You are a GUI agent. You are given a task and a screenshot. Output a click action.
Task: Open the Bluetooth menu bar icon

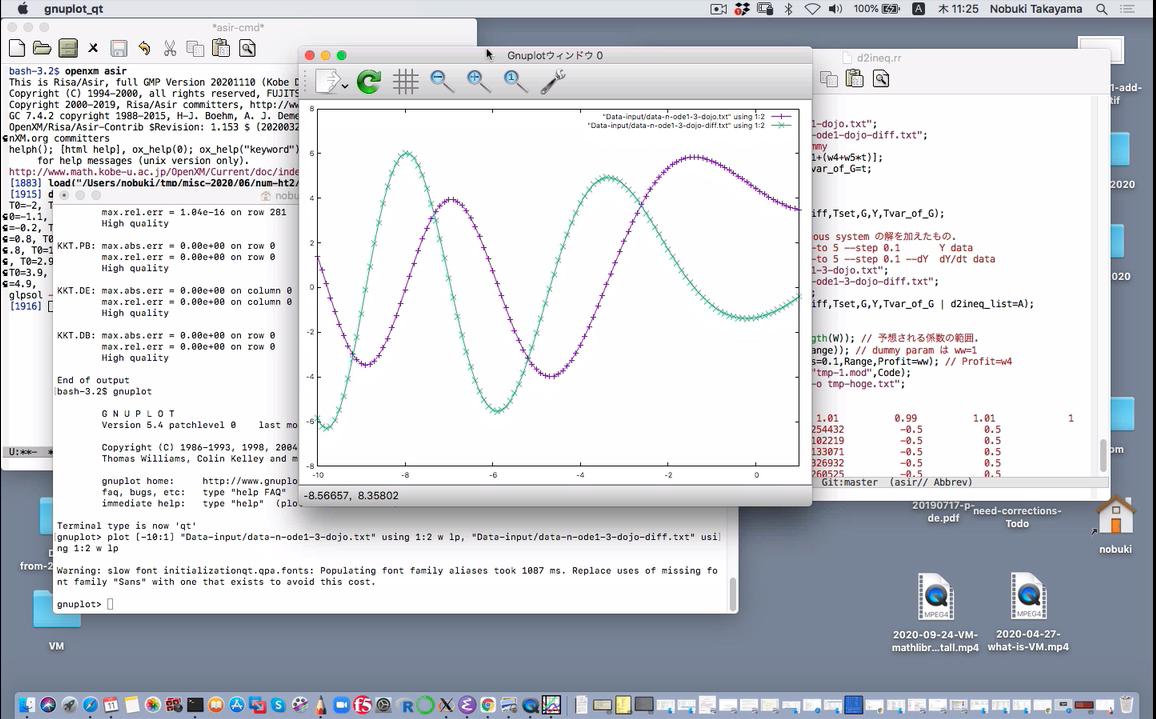(x=788, y=9)
